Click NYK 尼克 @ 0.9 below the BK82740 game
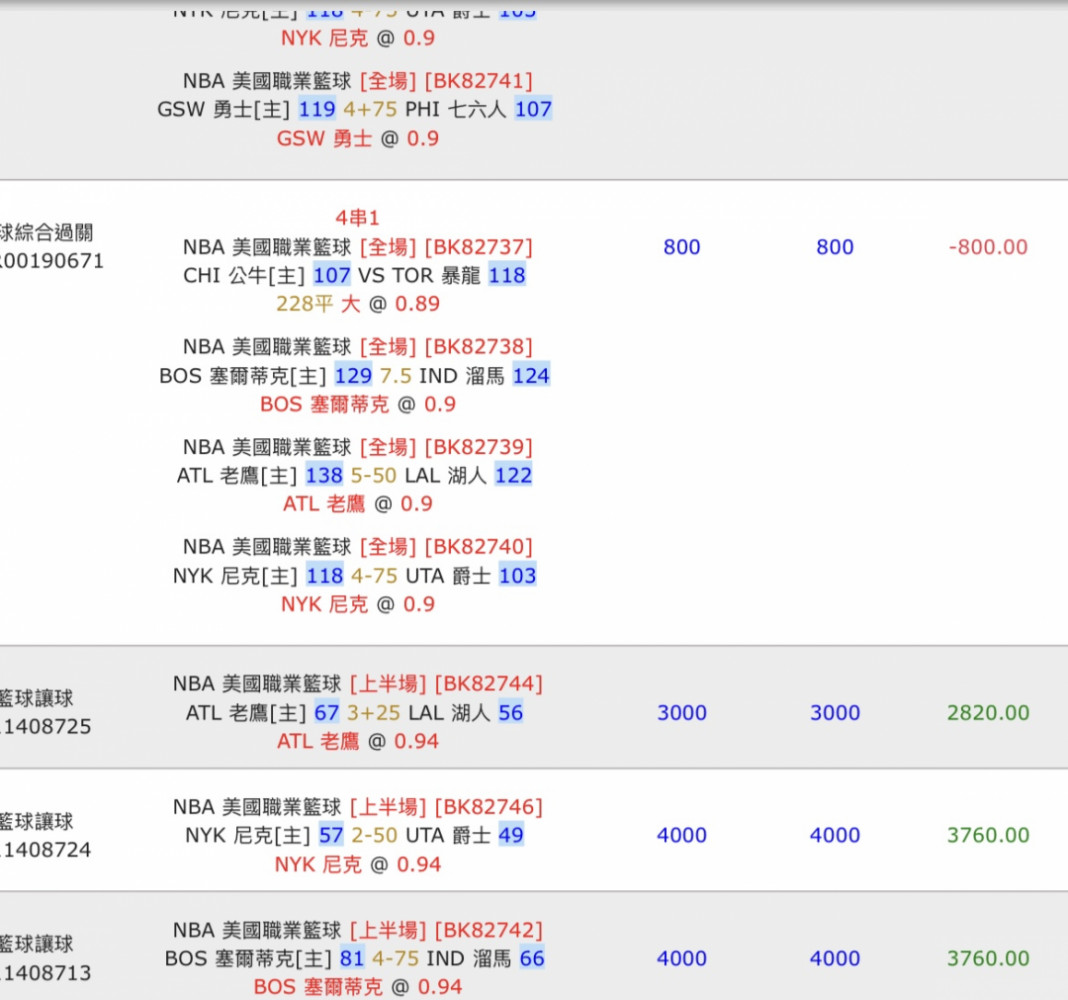Image resolution: width=1068 pixels, height=1000 pixels. click(358, 604)
